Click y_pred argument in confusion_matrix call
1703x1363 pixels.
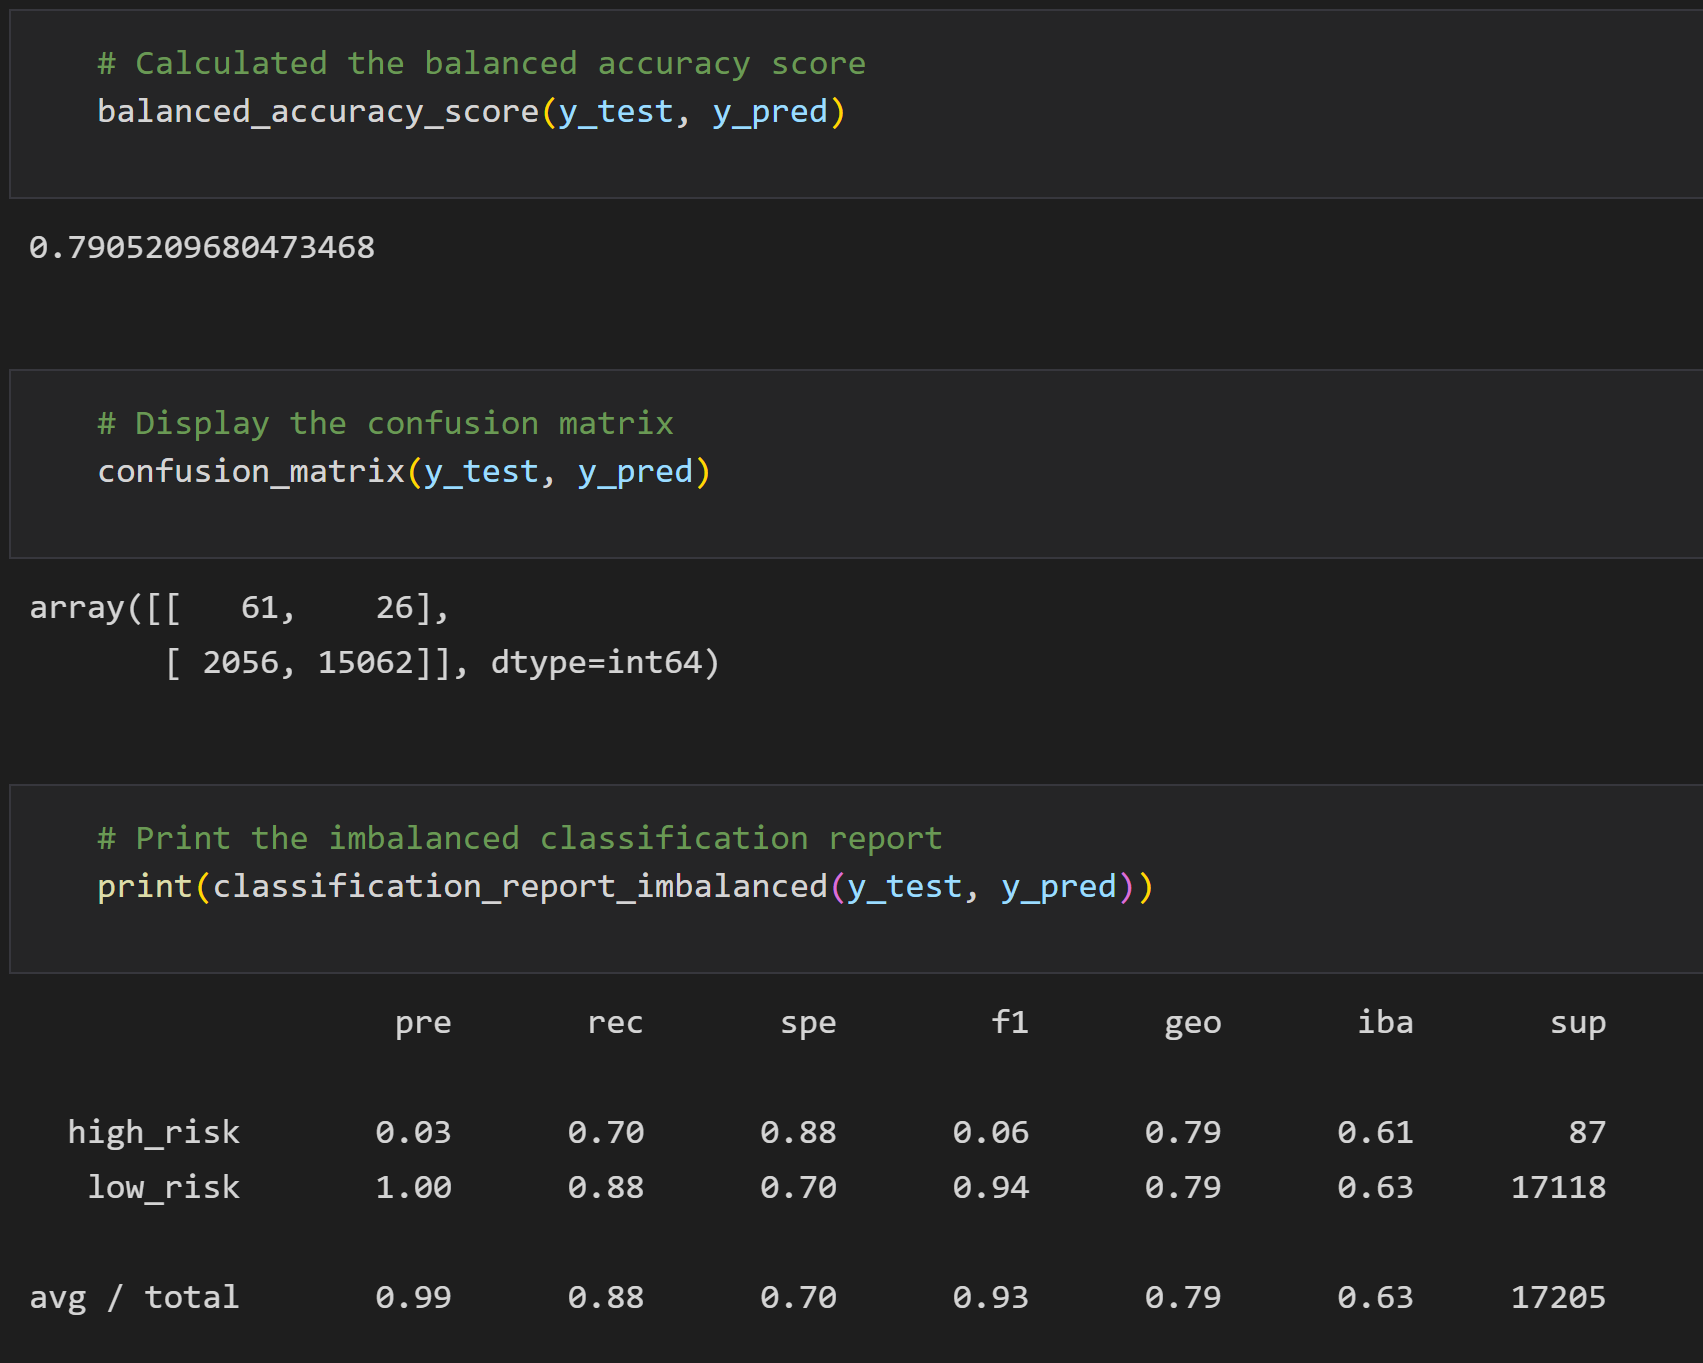(636, 472)
